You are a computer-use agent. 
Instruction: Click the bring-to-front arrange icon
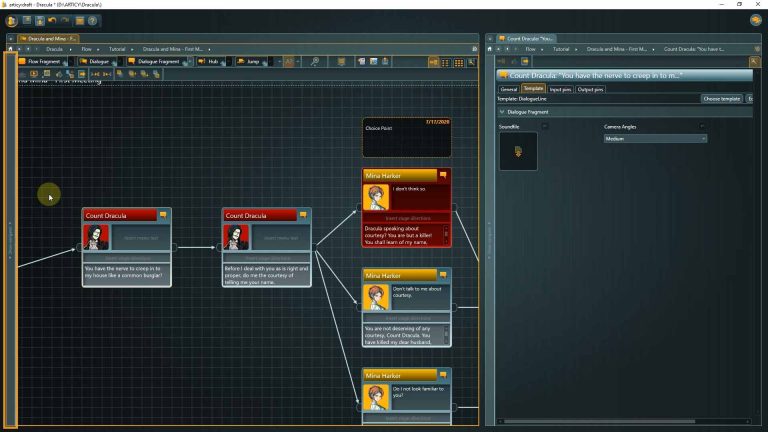pyautogui.click(x=120, y=74)
